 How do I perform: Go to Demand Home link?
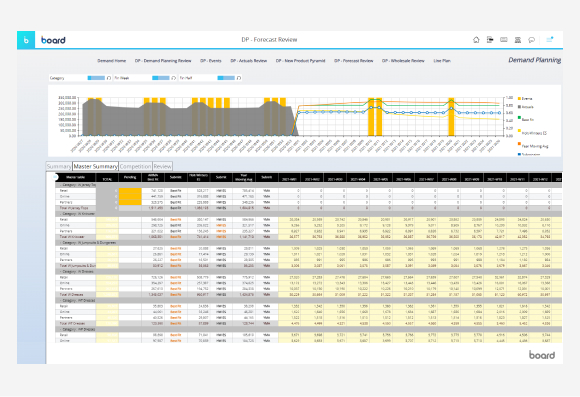[112, 61]
